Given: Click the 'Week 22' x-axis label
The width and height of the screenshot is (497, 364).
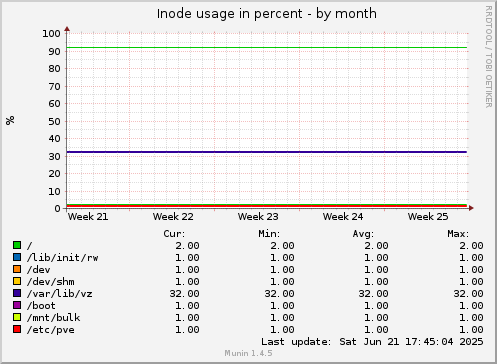Looking at the screenshot, I should tap(173, 217).
